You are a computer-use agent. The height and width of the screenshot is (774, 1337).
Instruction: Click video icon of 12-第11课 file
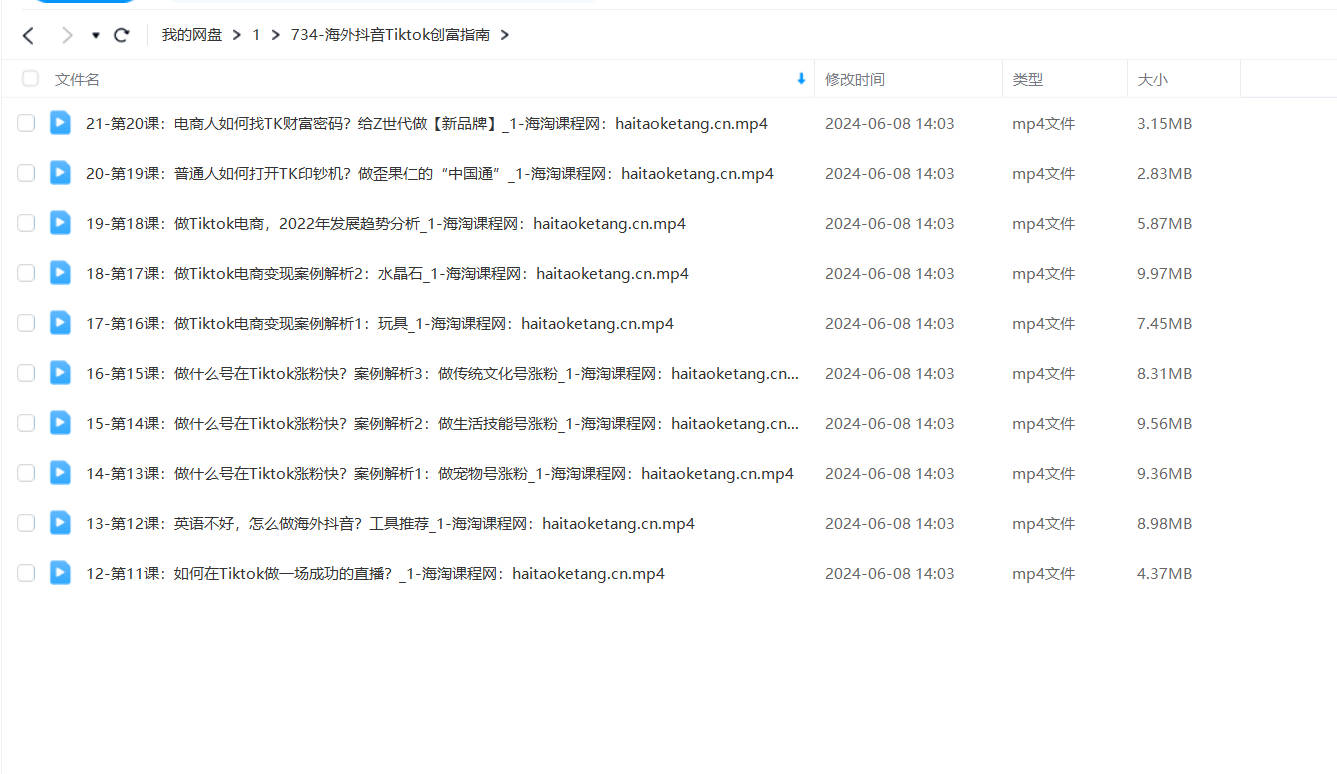(x=60, y=572)
